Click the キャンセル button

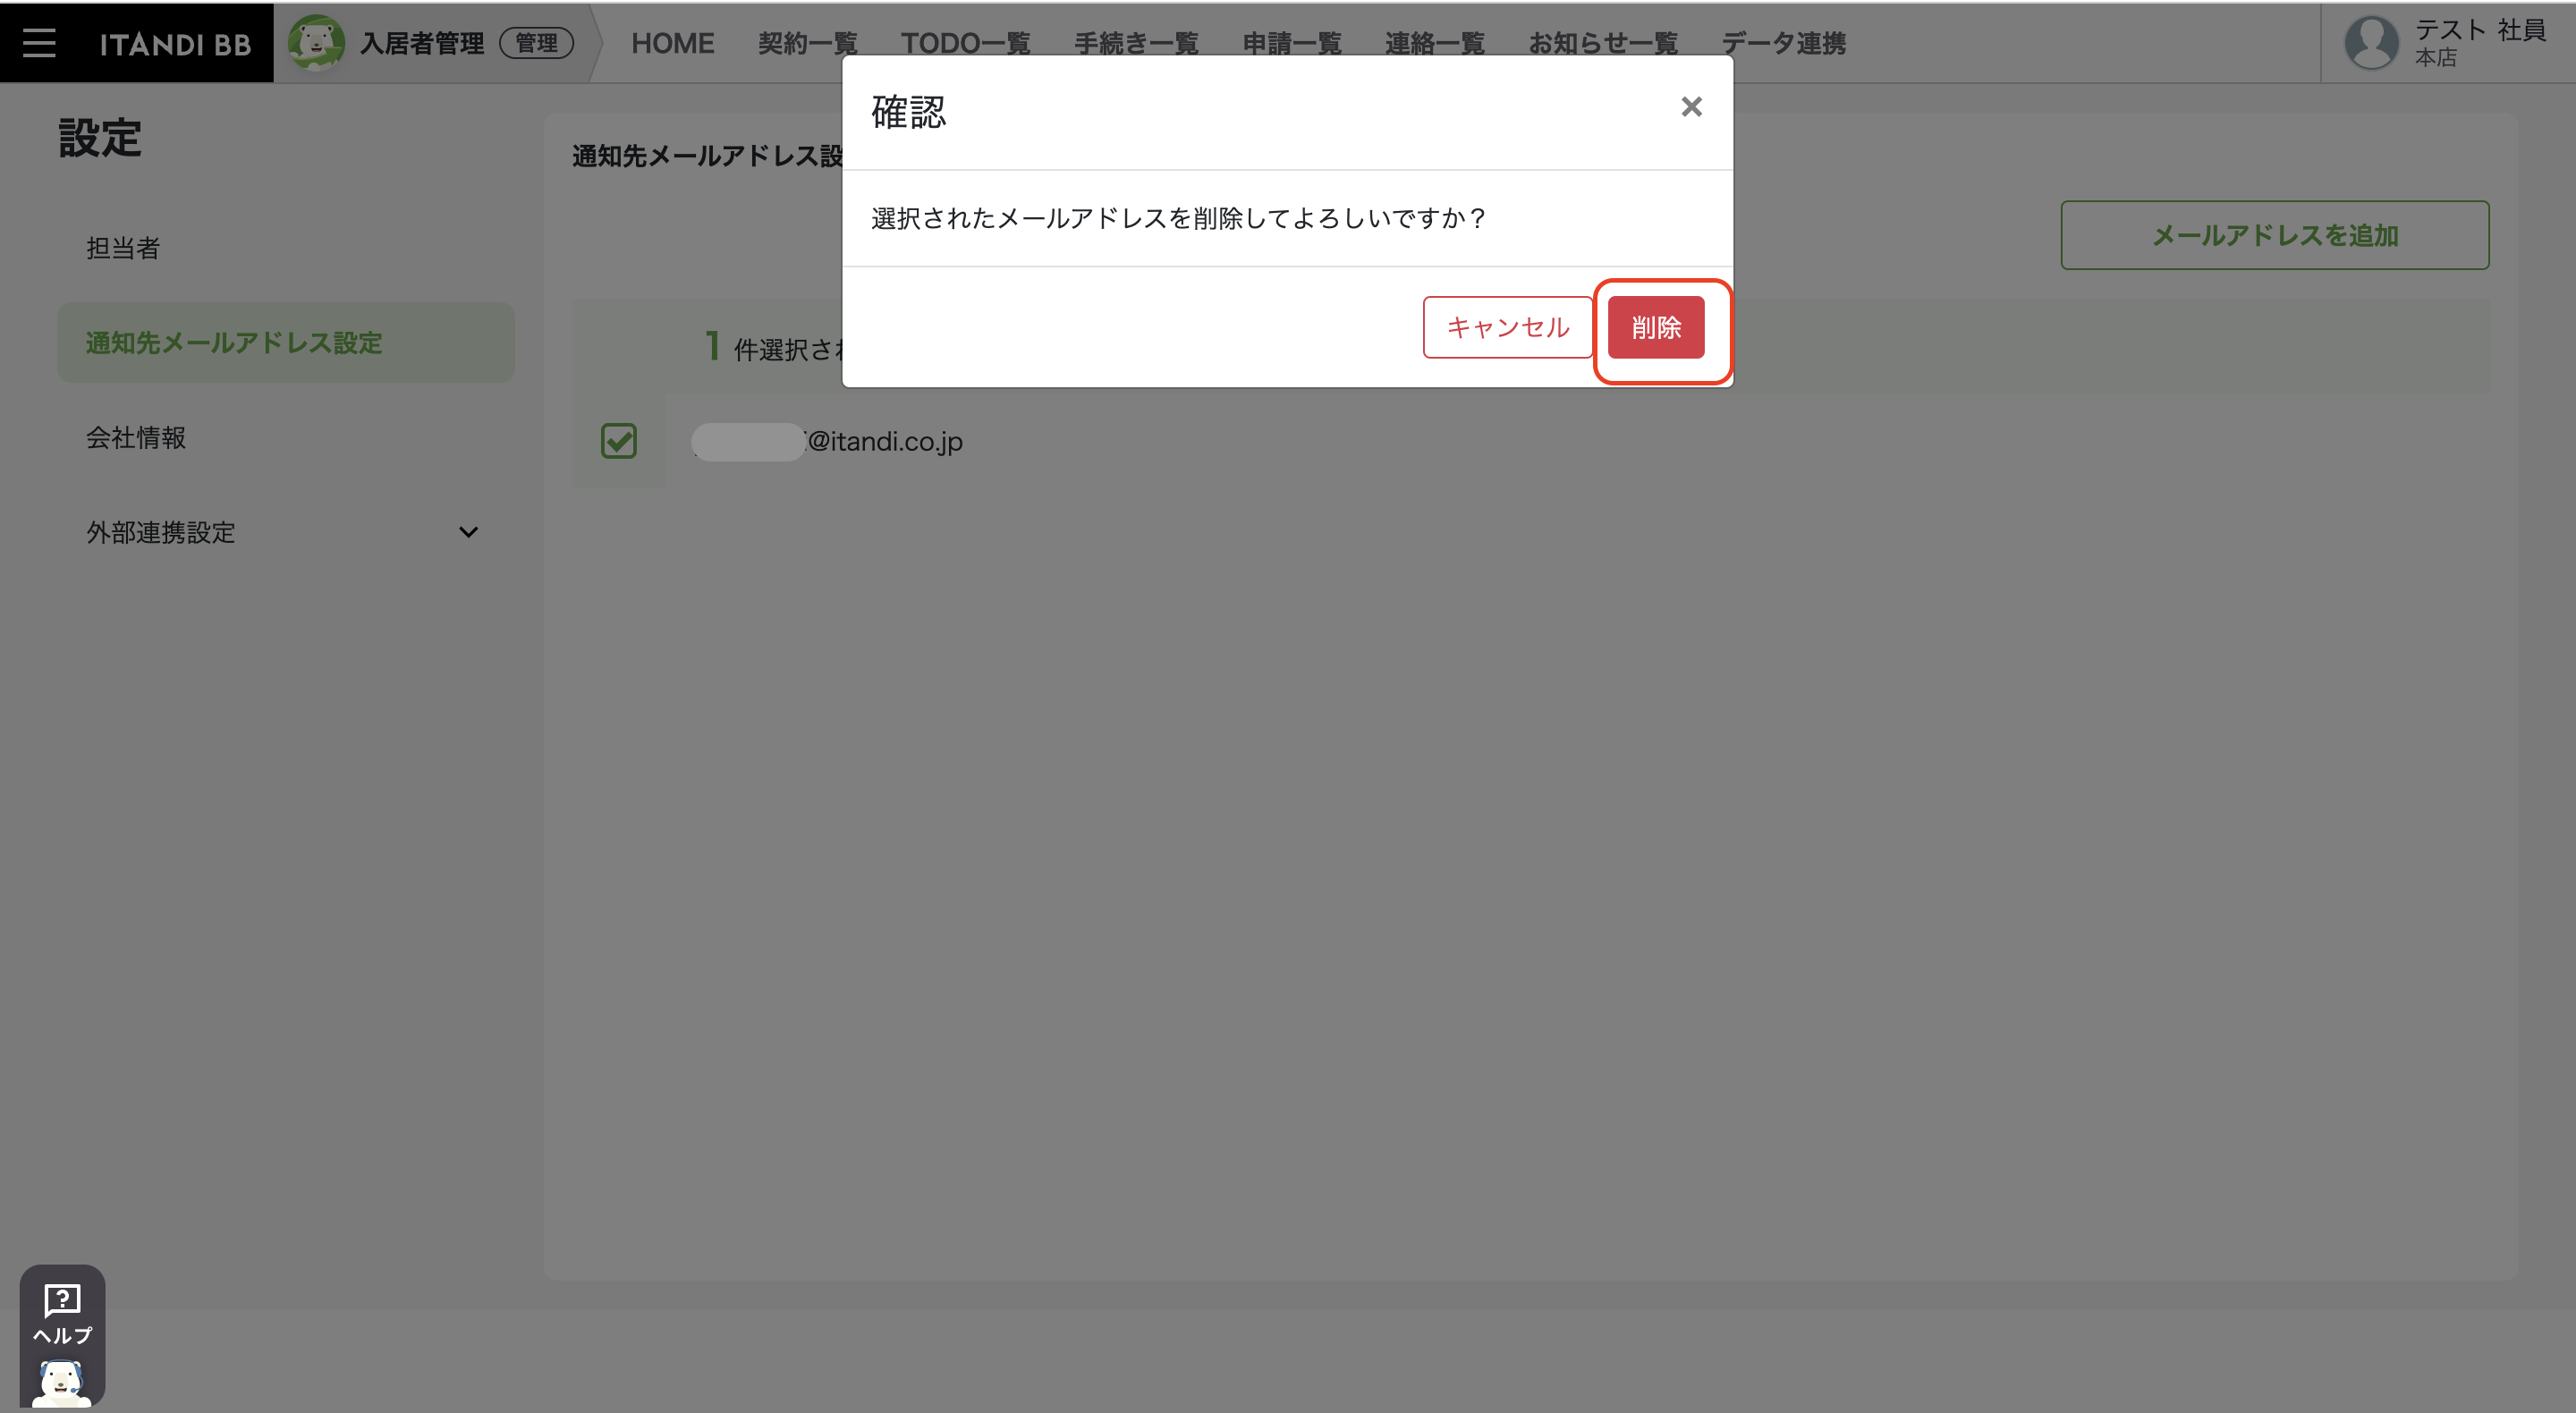tap(1507, 327)
